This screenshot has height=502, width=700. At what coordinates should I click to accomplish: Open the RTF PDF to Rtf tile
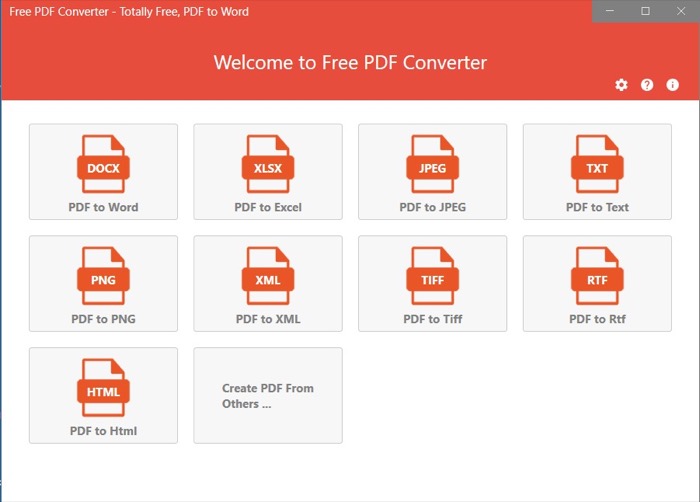(597, 284)
